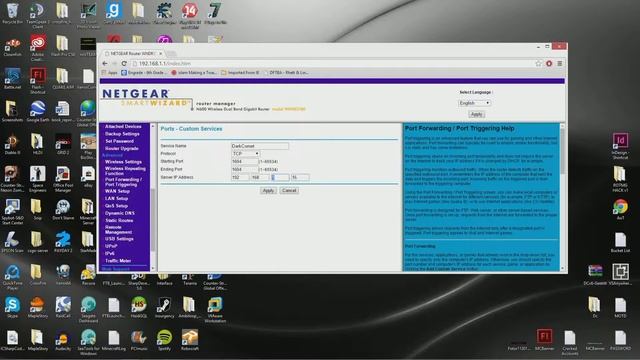Open the Recycle Bin desktop icon

(12, 13)
